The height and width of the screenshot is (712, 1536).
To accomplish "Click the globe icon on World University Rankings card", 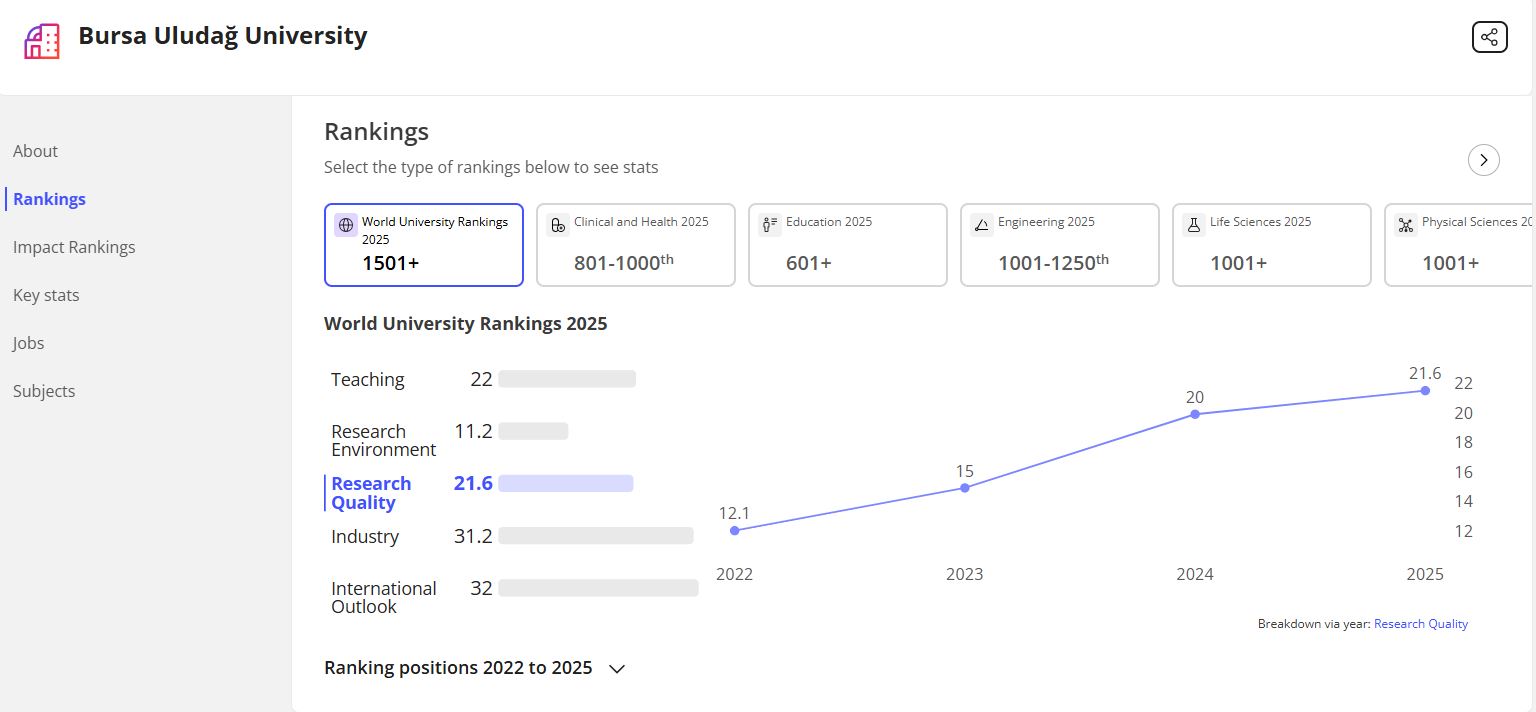I will click(x=346, y=225).
